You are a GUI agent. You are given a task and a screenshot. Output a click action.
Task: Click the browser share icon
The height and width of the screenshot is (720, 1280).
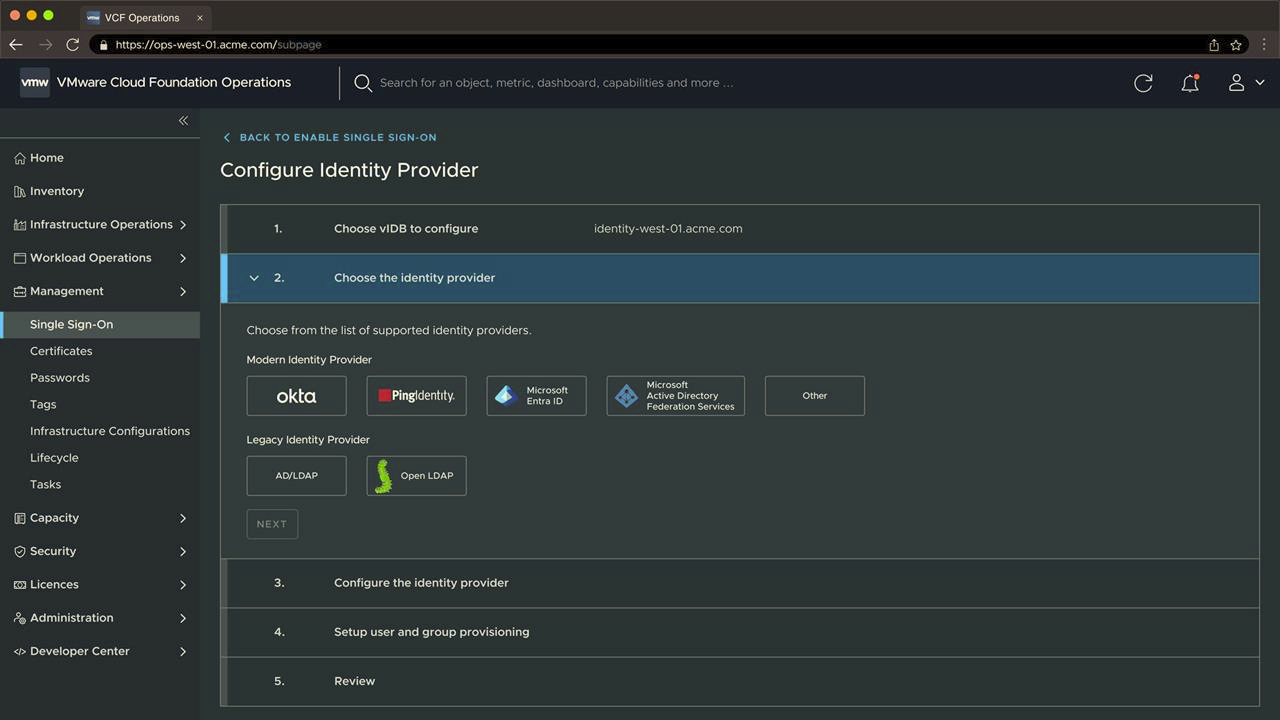pos(1213,45)
